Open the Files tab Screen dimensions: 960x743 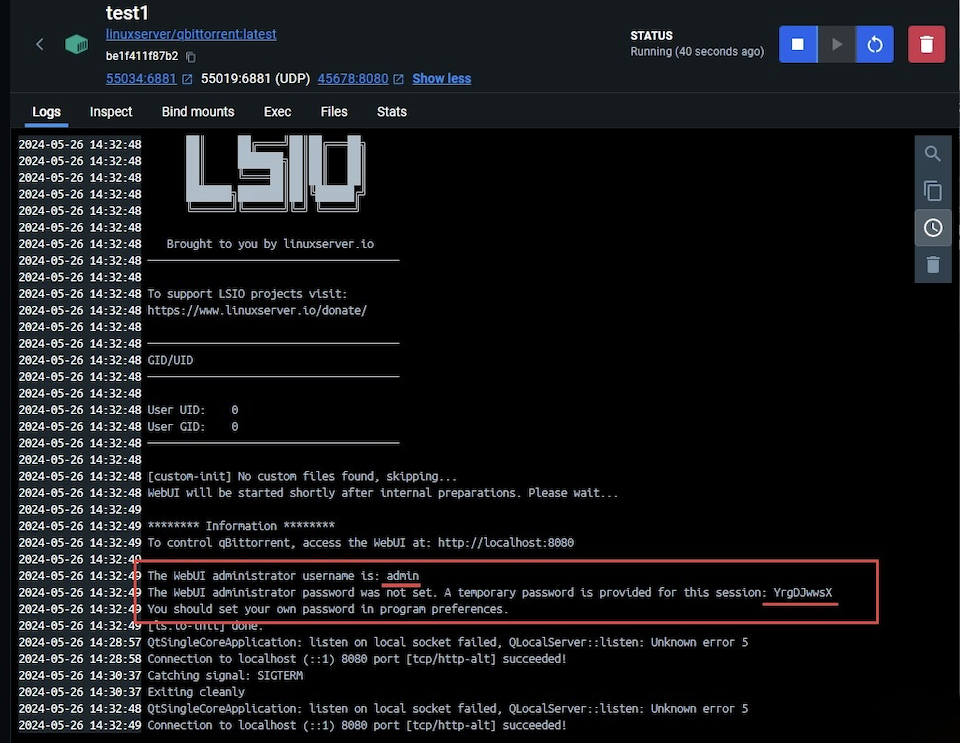pos(334,112)
